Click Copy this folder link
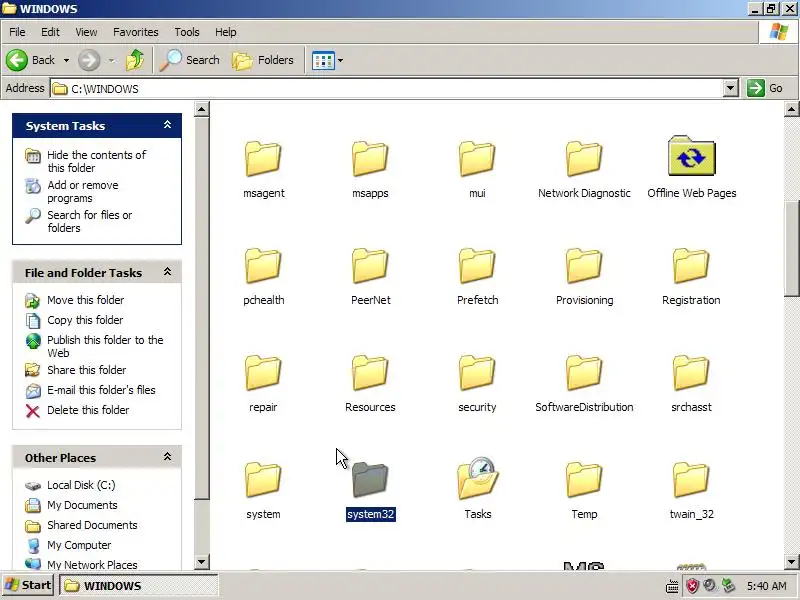The width and height of the screenshot is (800, 600). click(x=85, y=320)
